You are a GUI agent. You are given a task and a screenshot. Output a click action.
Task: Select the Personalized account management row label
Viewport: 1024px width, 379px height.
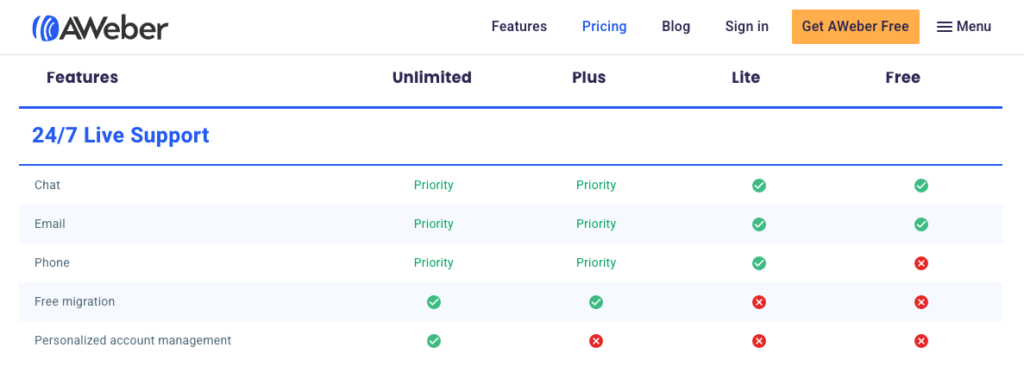133,340
